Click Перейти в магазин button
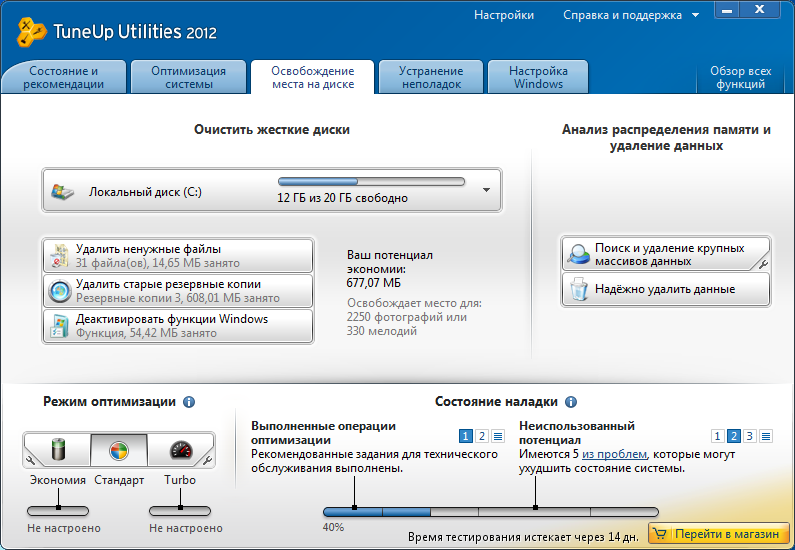795x550 pixels. 718,534
